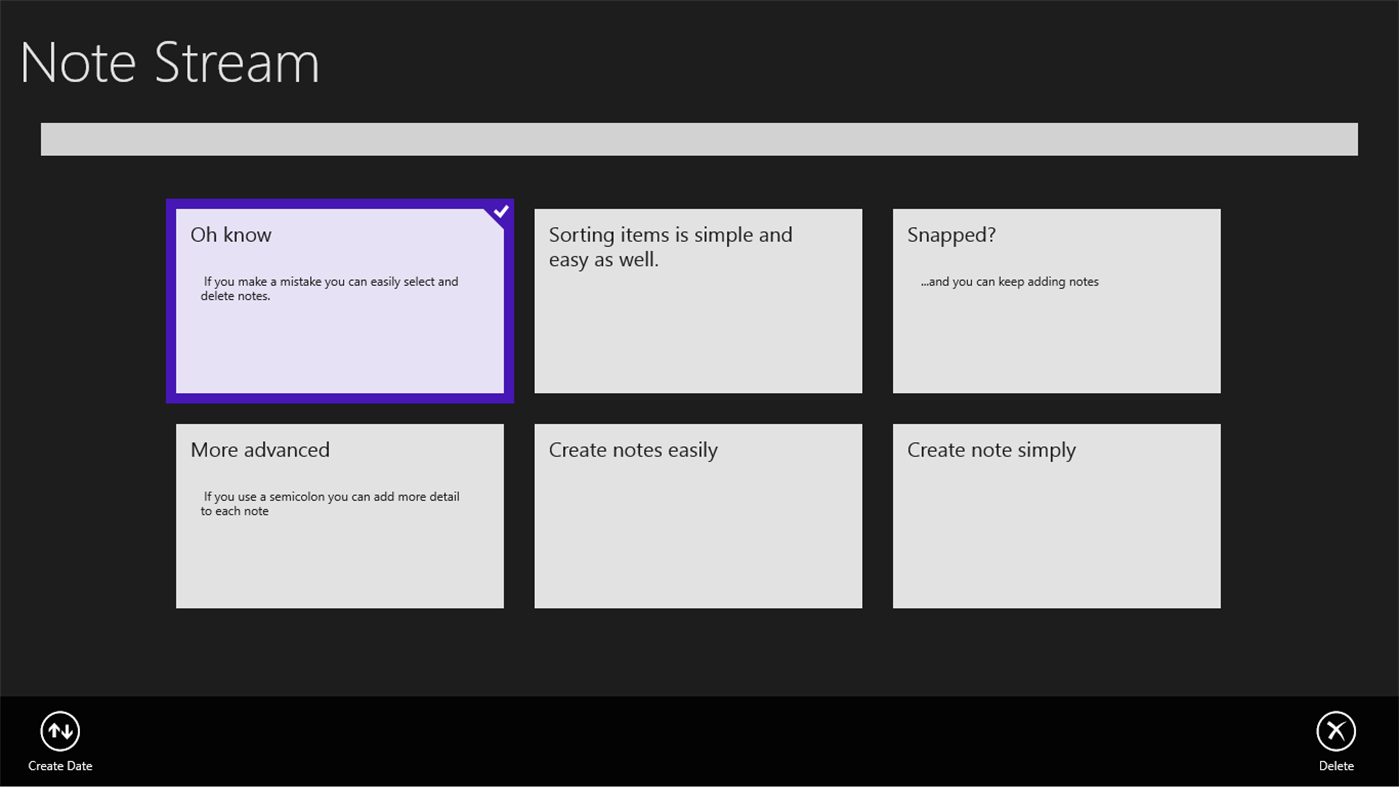This screenshot has height=787, width=1399.
Task: Deselect the highlighted purple note
Action: 339,300
